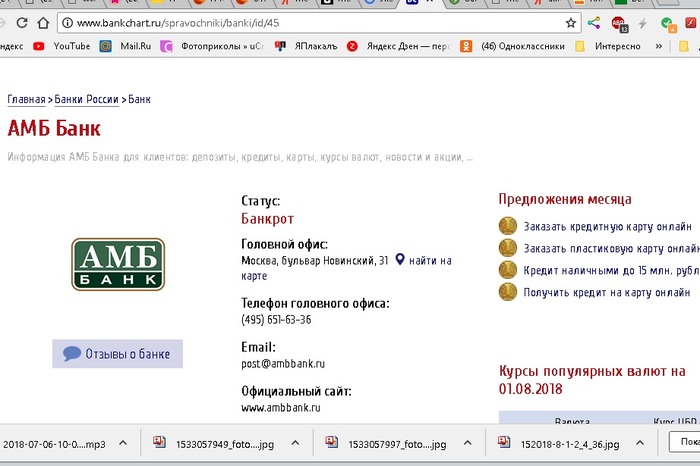Click the bookmark star in address bar
Screen dimensions: 700x466
(x=571, y=22)
